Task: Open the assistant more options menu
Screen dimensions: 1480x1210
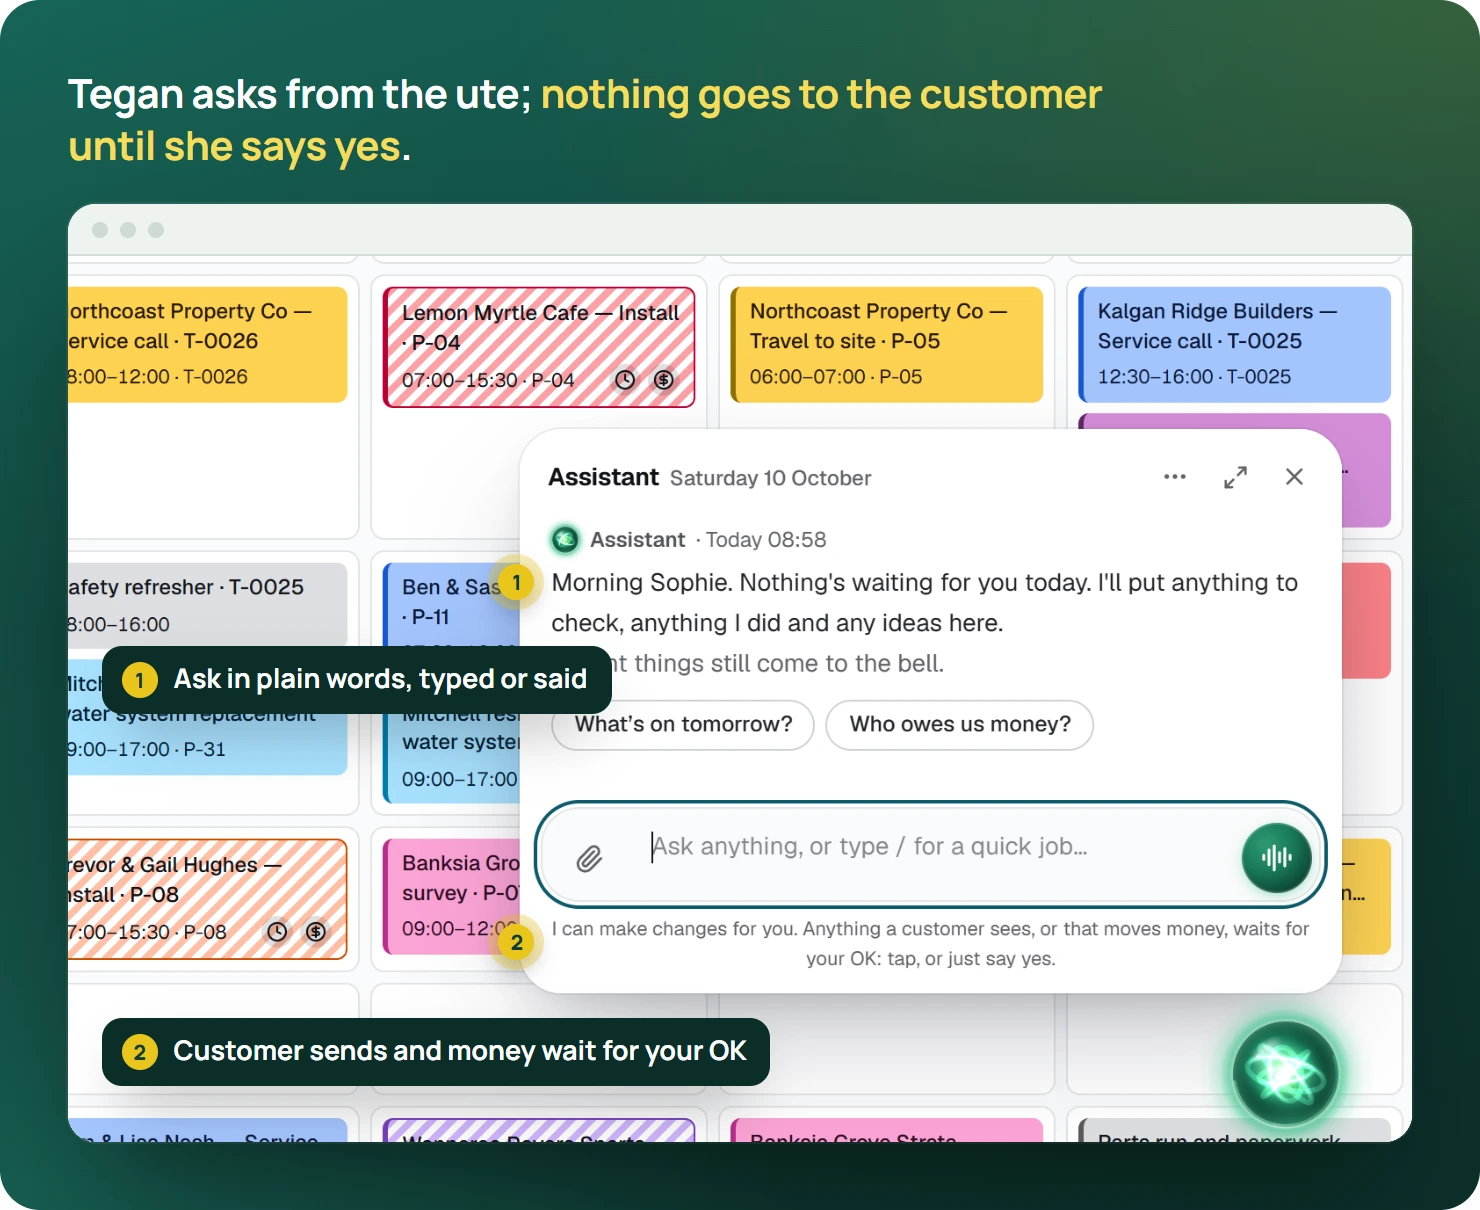Action: (x=1174, y=477)
